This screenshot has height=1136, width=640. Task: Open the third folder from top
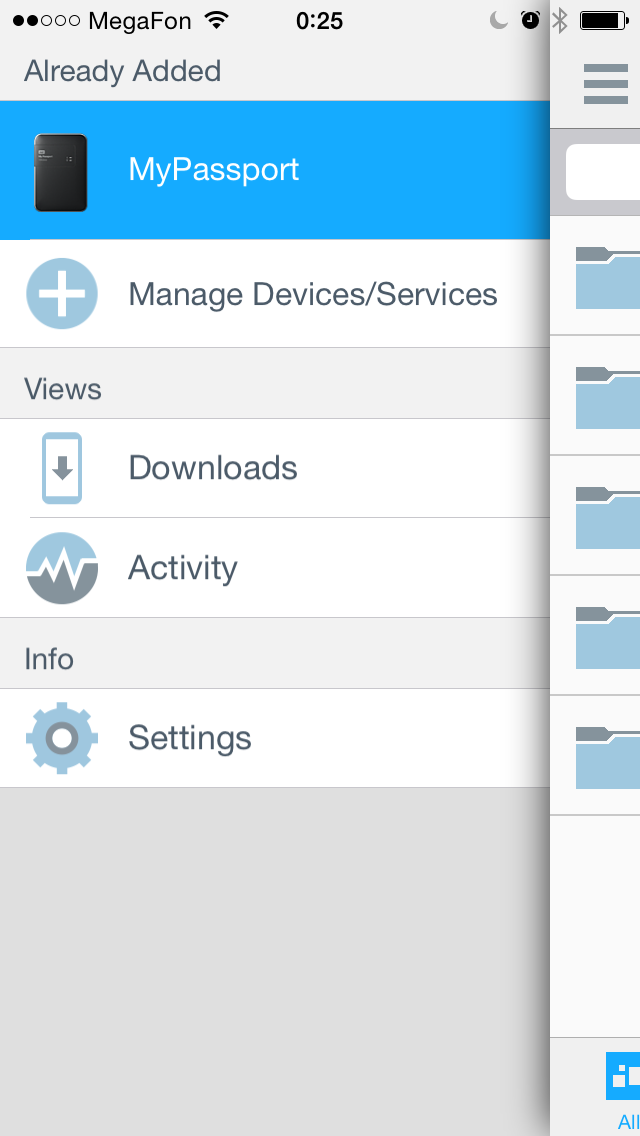[608, 516]
